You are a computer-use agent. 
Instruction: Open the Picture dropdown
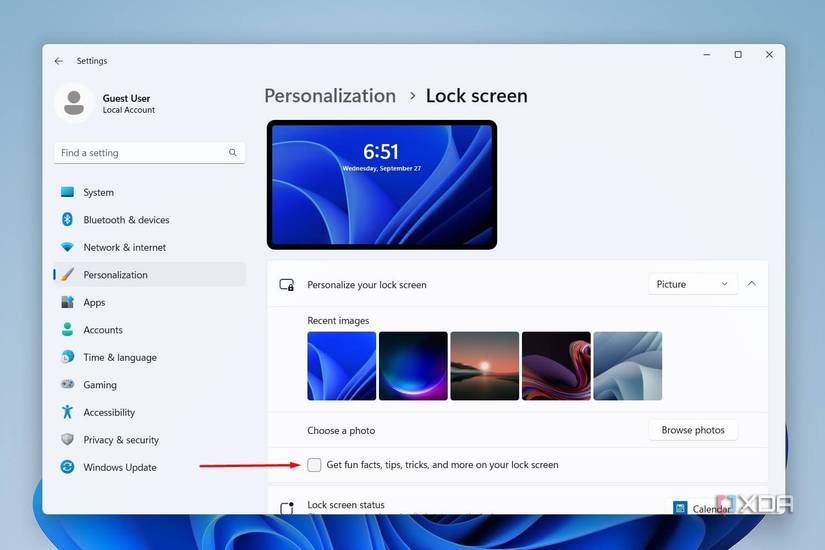pyautogui.click(x=692, y=284)
